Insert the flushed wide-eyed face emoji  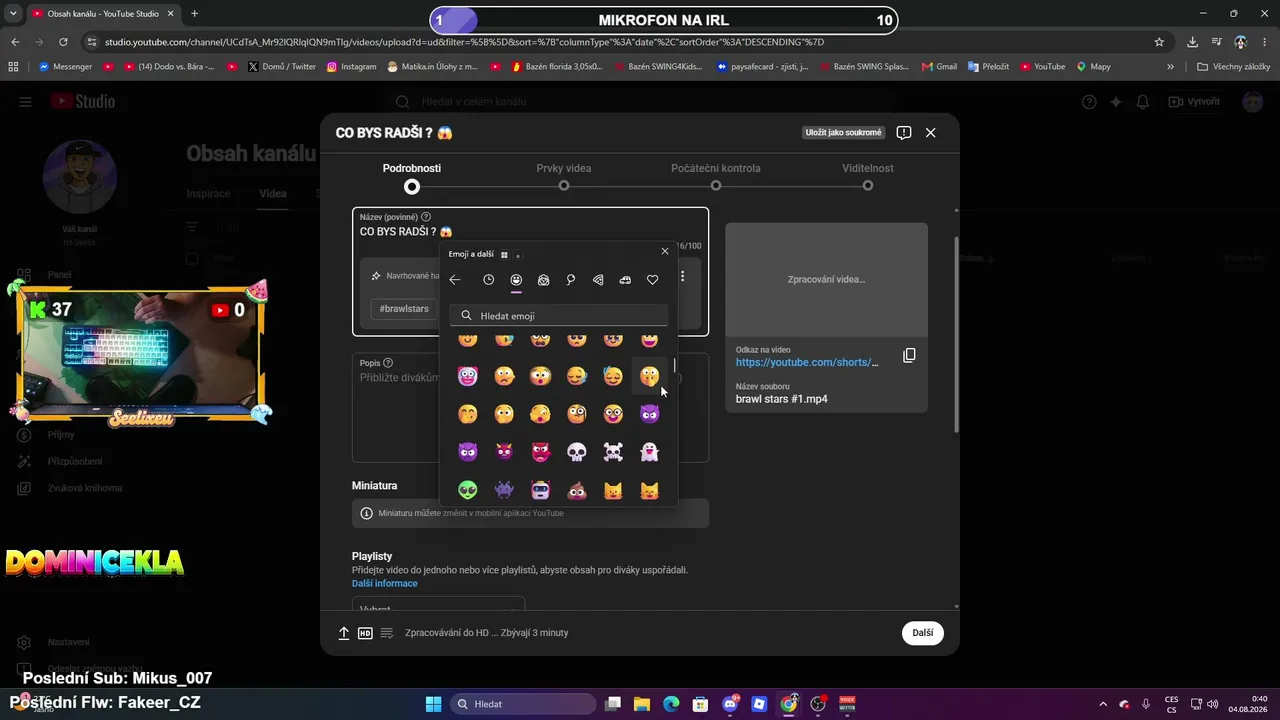pyautogui.click(x=540, y=376)
